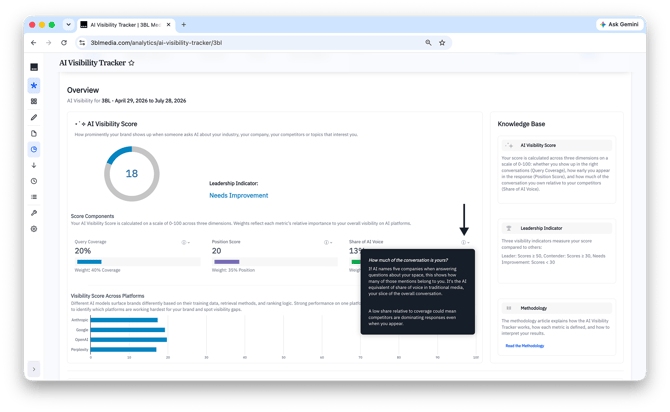The width and height of the screenshot is (670, 412).
Task: Open Share of AI Voice info dropdown
Action: pos(465,242)
